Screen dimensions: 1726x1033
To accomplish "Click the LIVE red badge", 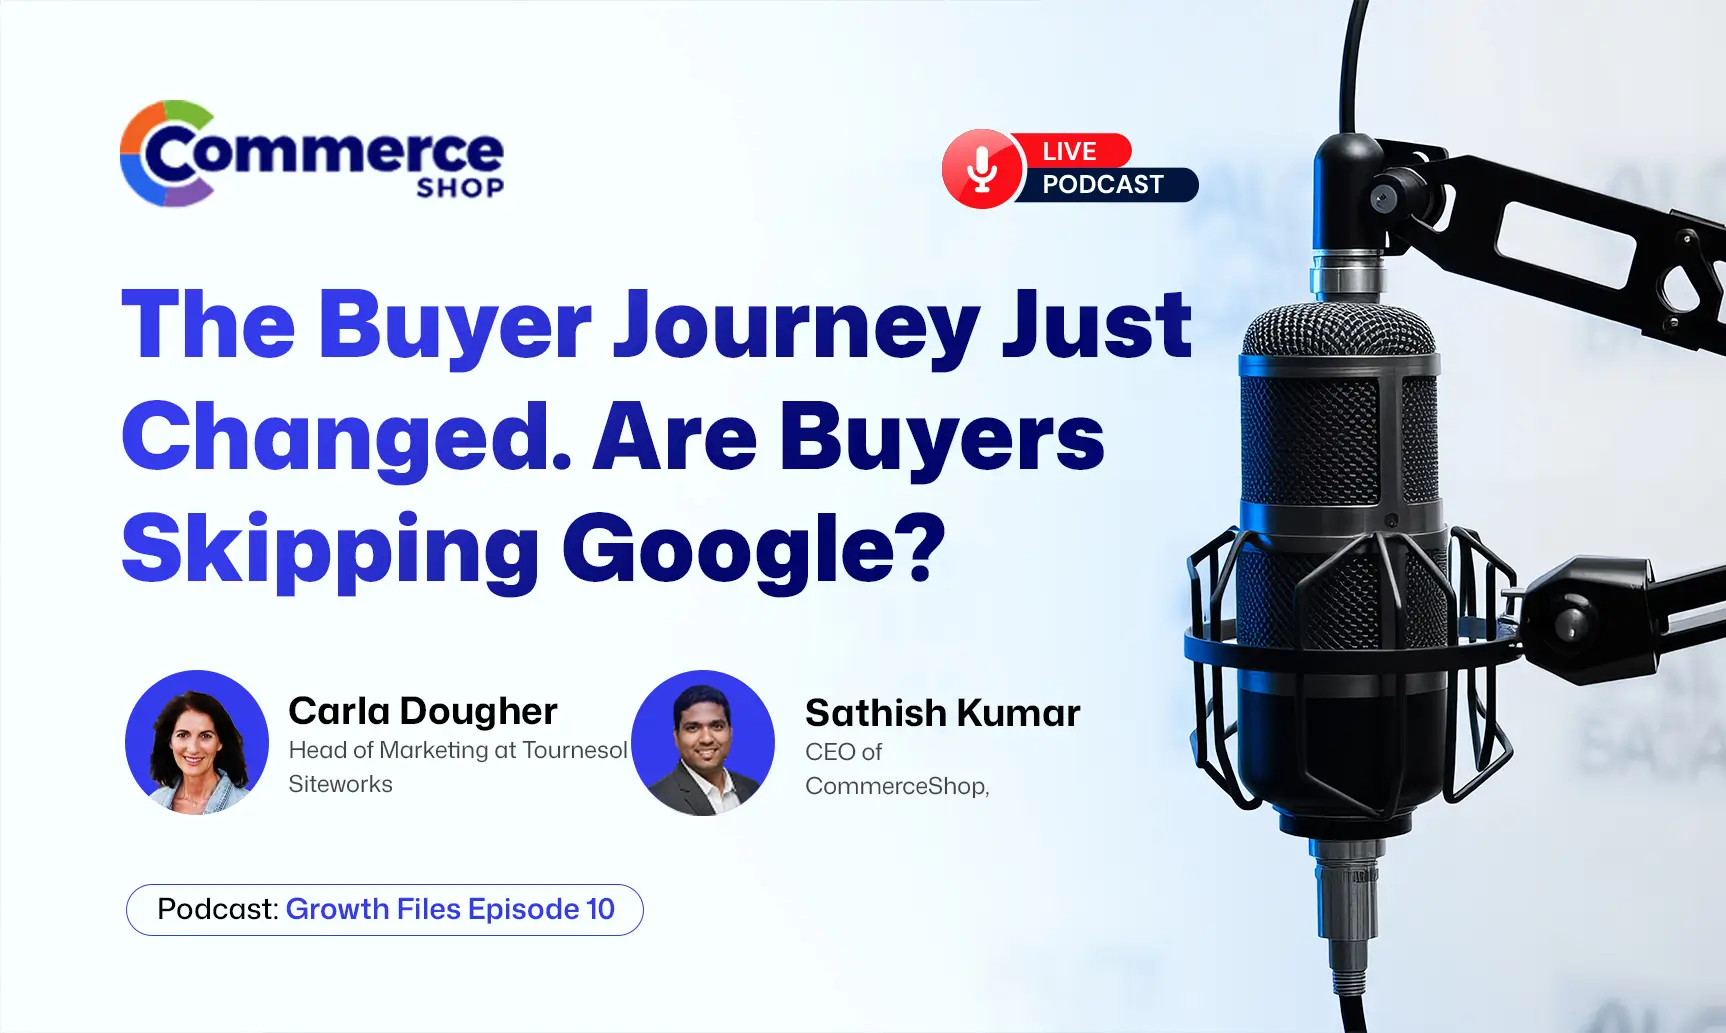I will coord(1071,151).
